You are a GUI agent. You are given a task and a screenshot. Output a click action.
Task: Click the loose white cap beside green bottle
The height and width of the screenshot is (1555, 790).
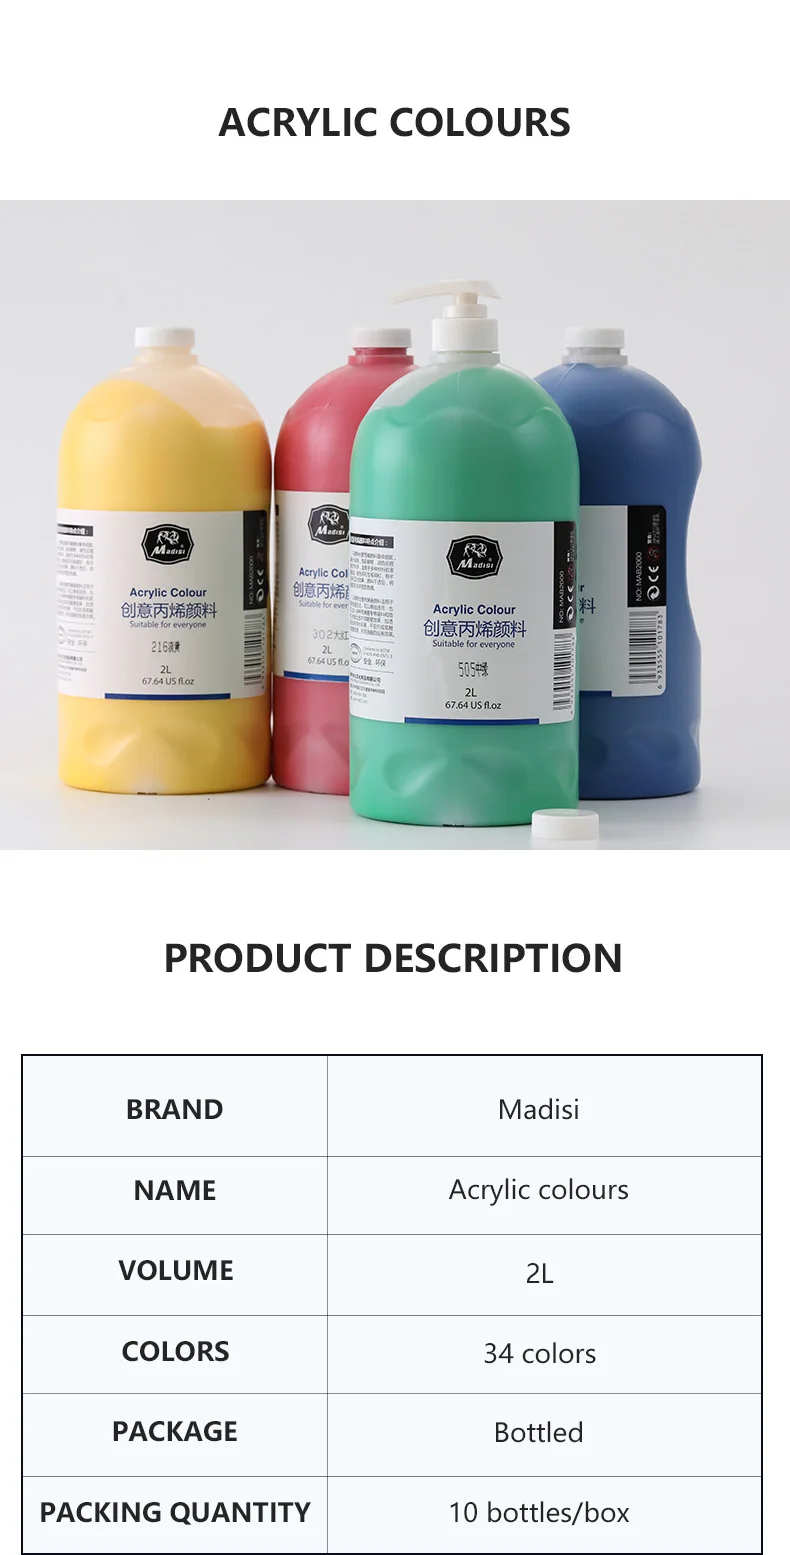tap(565, 823)
